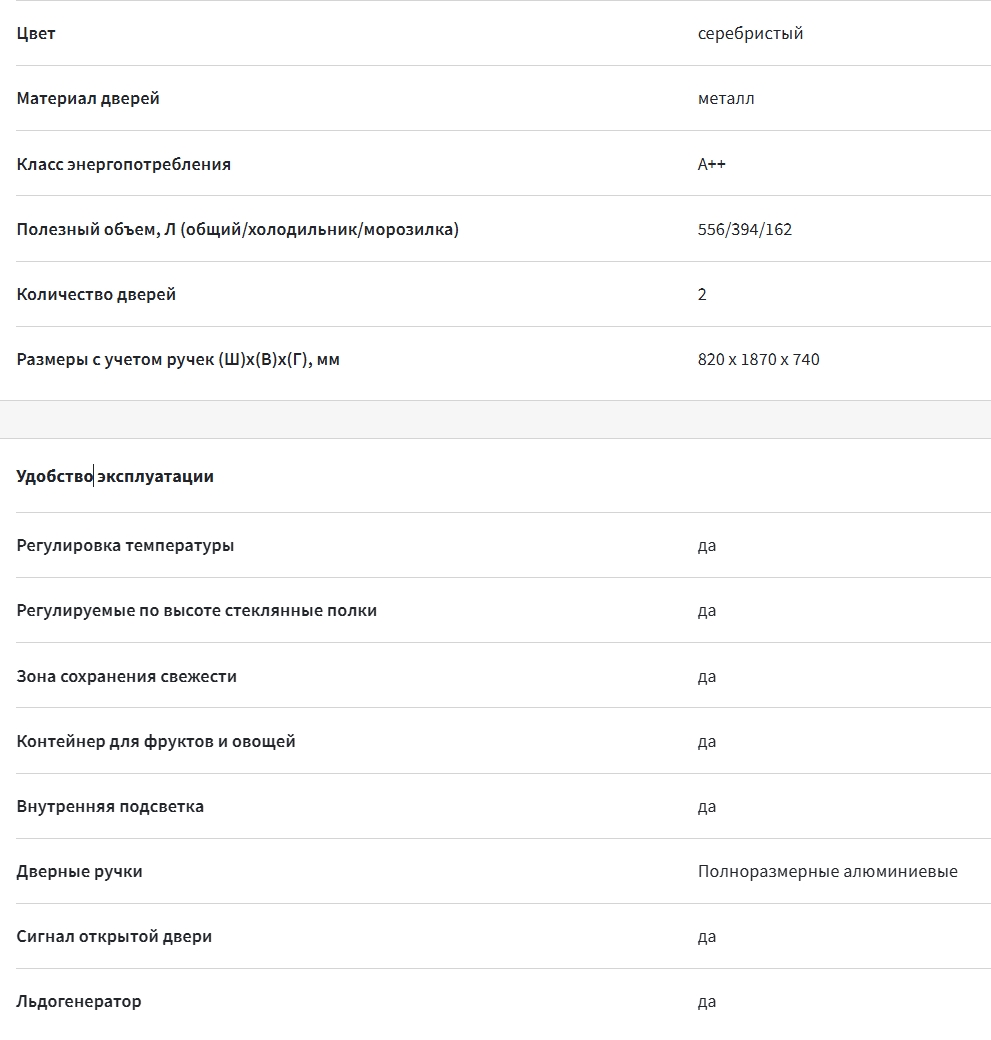Click 'Сигнал открытой двери' label
The height and width of the screenshot is (1040, 991).
114,936
